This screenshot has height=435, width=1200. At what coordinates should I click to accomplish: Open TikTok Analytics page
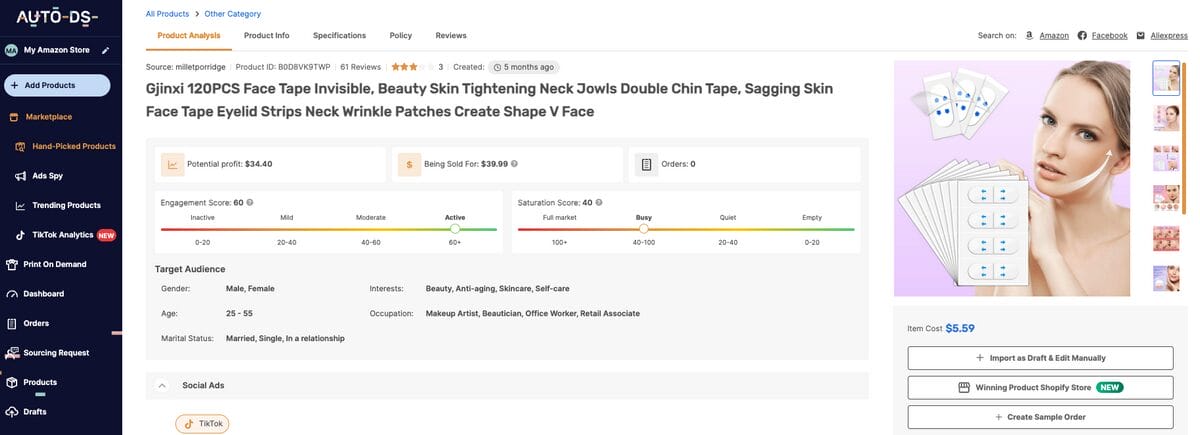65,235
